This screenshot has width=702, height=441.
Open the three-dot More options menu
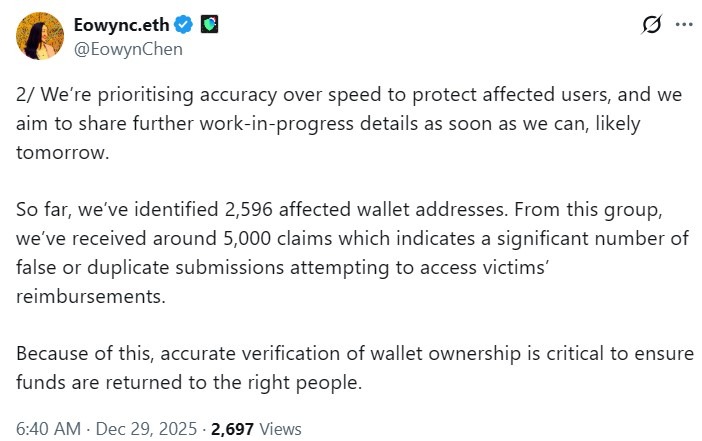click(x=683, y=24)
